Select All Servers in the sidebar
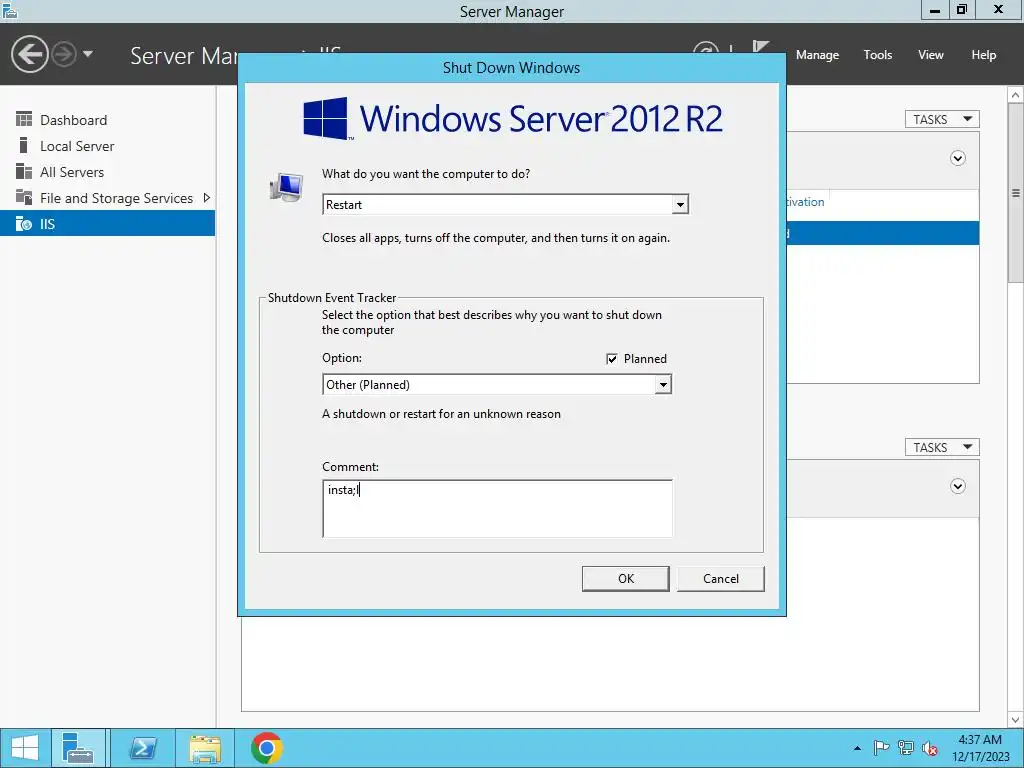This screenshot has width=1024, height=768. (72, 172)
